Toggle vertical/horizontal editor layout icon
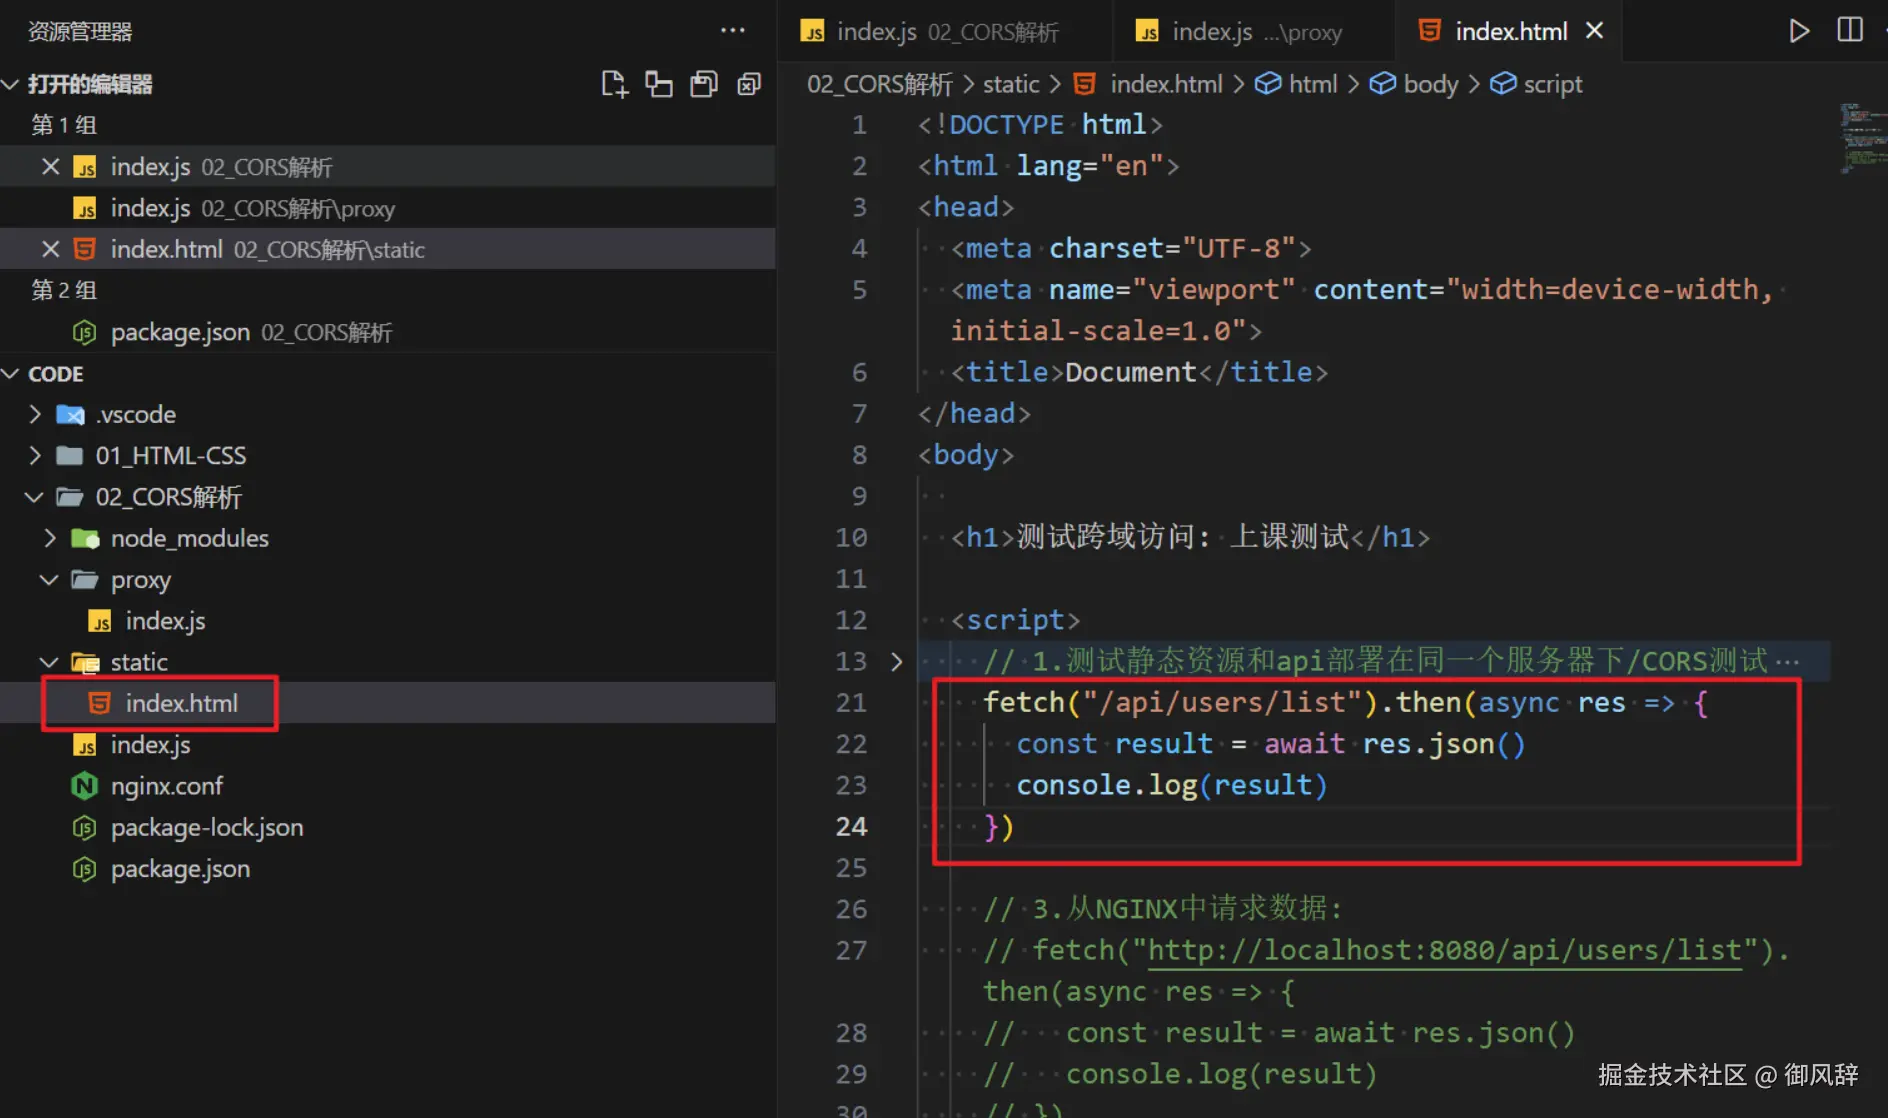Viewport: 1888px width, 1118px height. (658, 84)
